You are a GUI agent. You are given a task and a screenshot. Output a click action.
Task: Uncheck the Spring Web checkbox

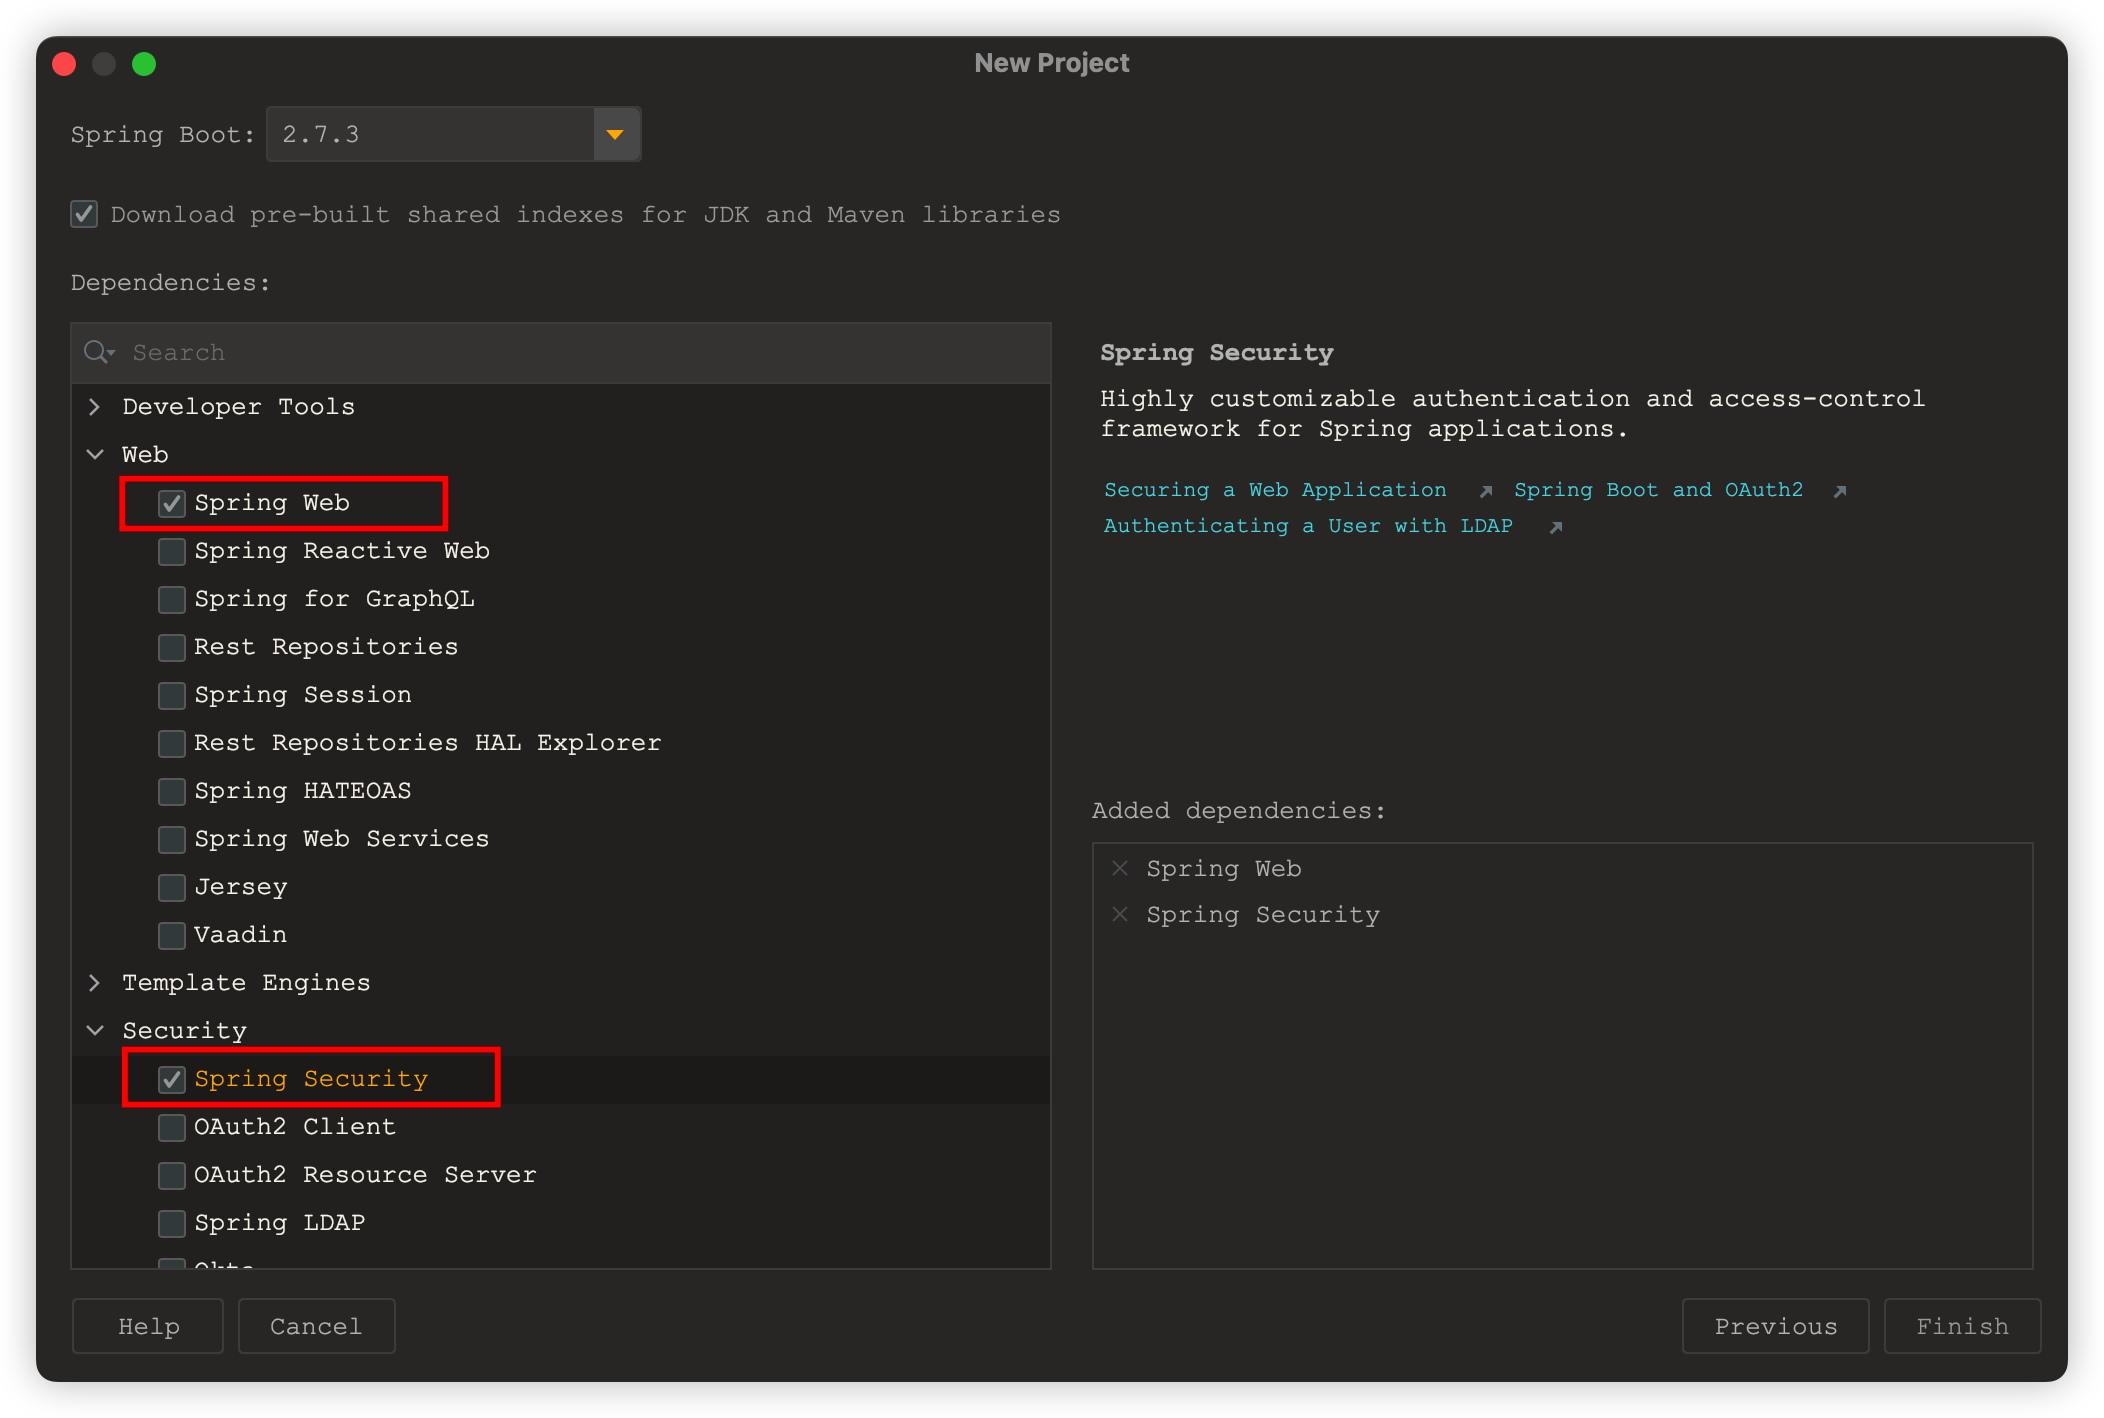(x=172, y=503)
